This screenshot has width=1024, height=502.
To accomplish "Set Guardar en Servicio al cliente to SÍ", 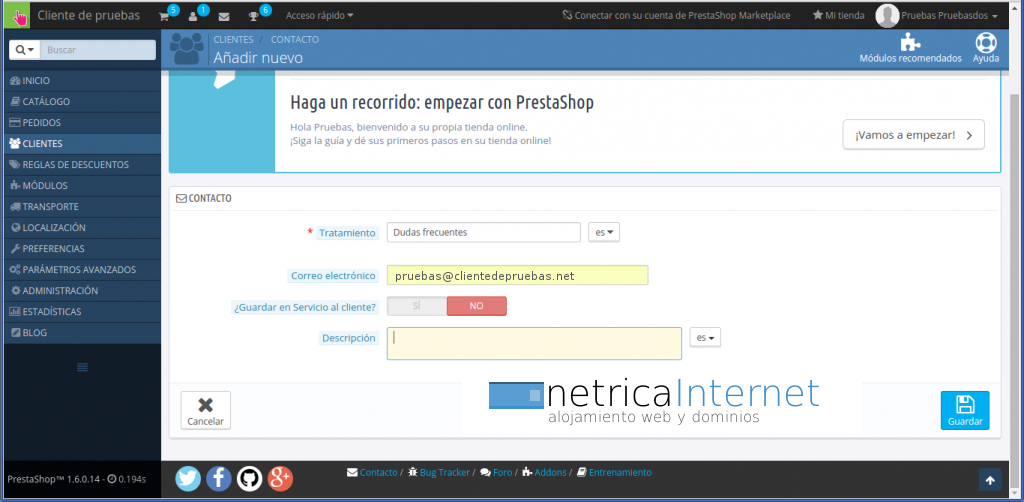I will (416, 306).
